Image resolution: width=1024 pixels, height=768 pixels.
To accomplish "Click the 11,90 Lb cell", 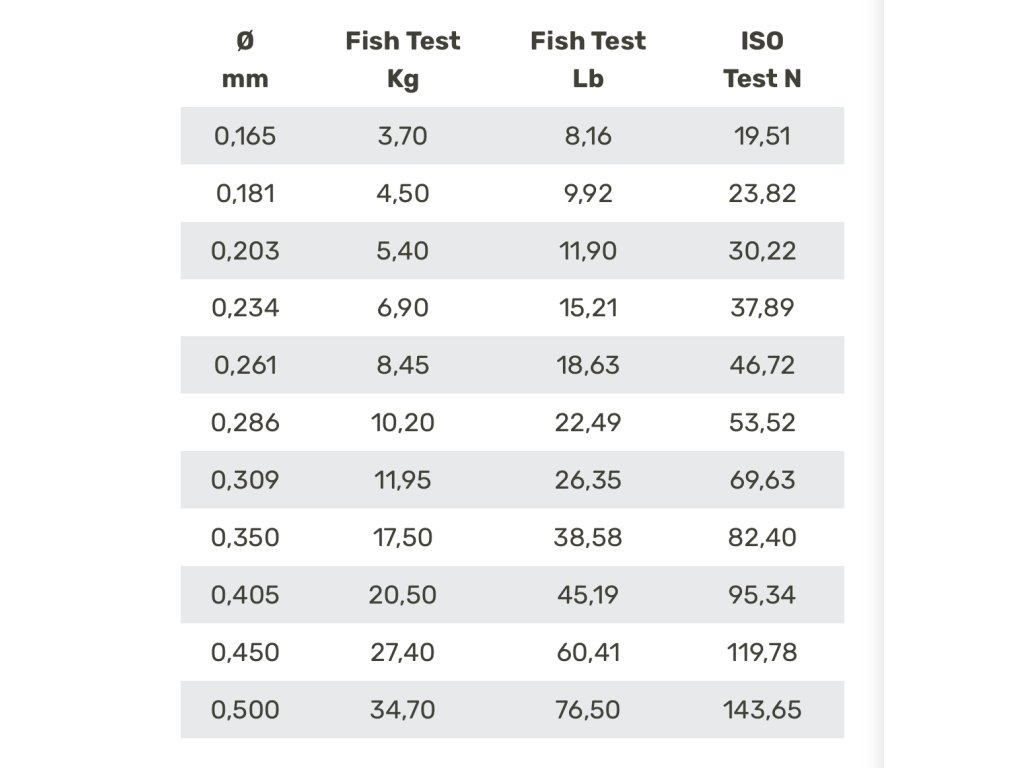I will point(588,251).
